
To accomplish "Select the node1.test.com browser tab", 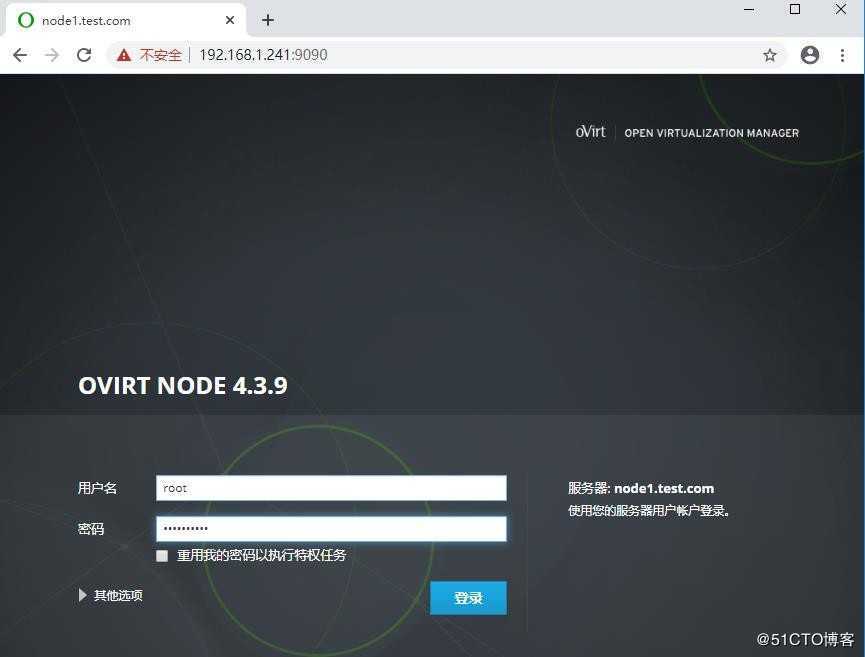I will pyautogui.click(x=125, y=20).
